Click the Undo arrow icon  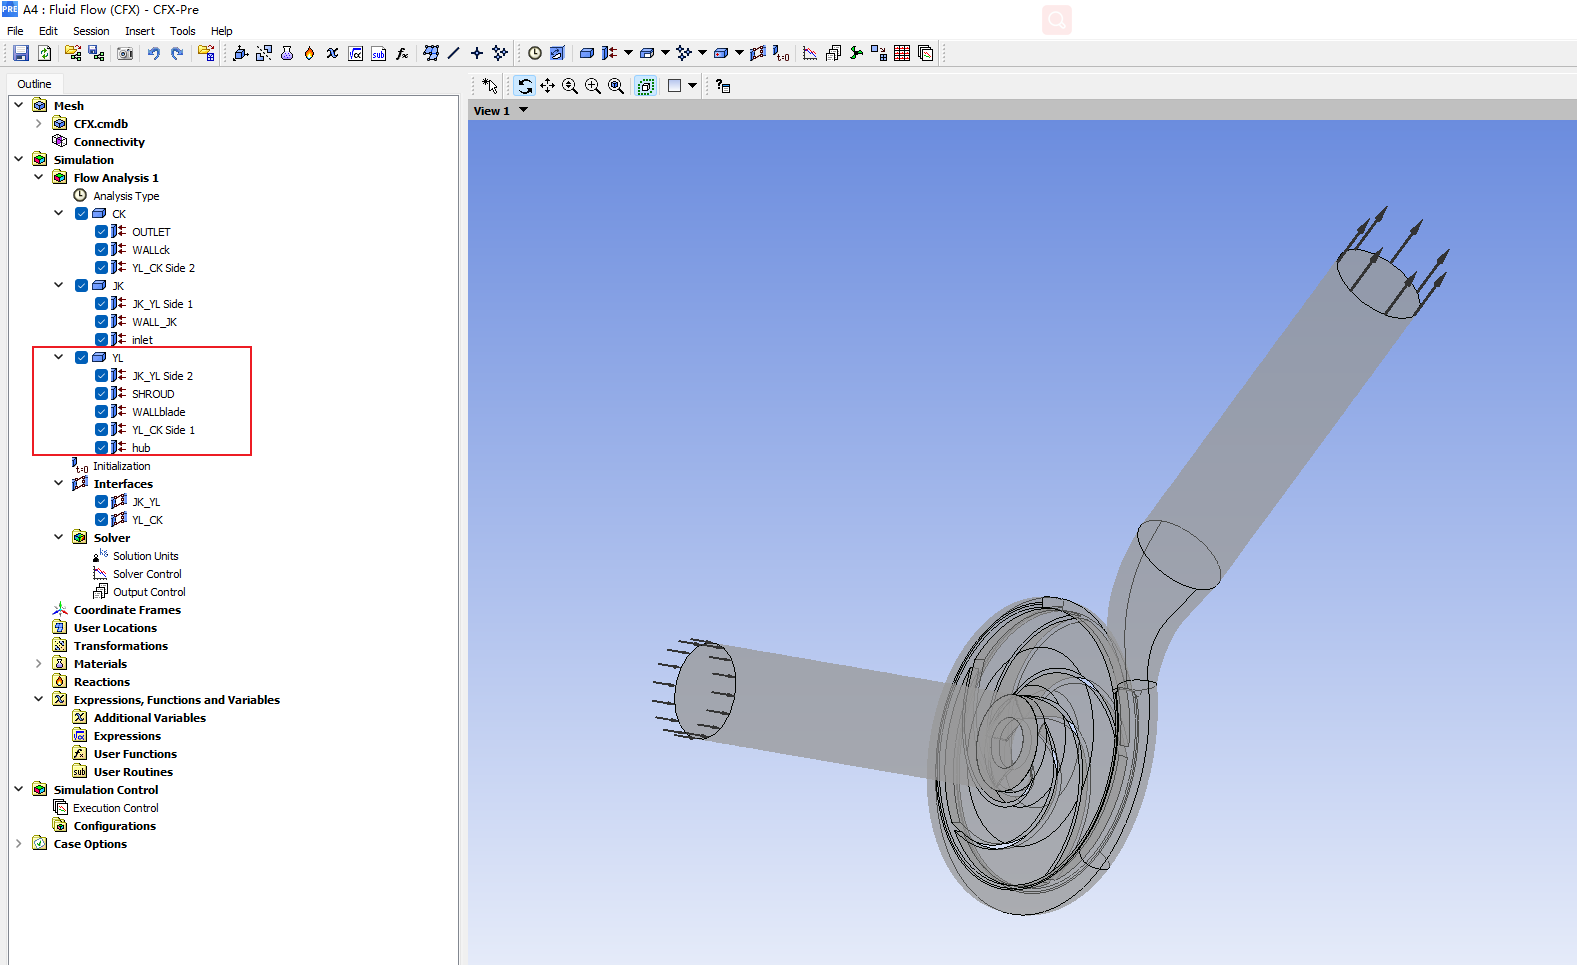point(154,53)
